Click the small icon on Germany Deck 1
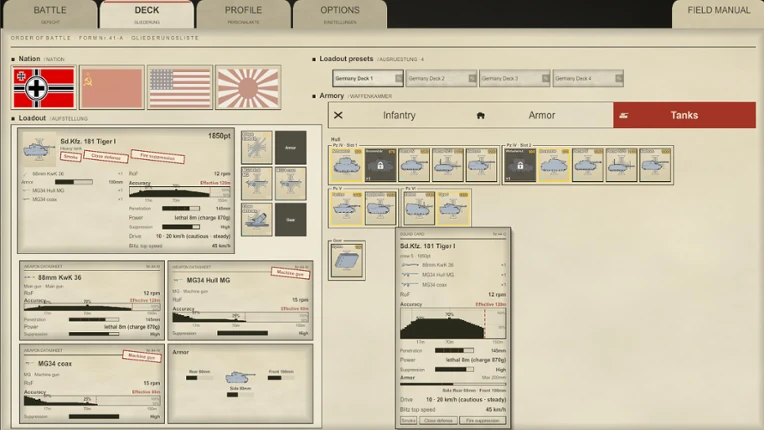This screenshot has height=430, width=764. pos(399,78)
